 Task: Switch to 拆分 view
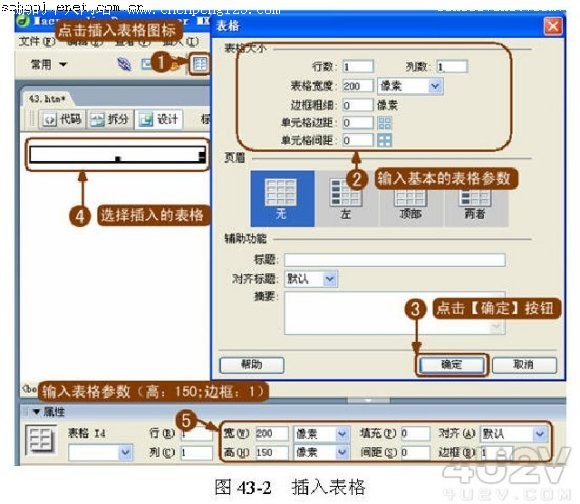coord(110,119)
